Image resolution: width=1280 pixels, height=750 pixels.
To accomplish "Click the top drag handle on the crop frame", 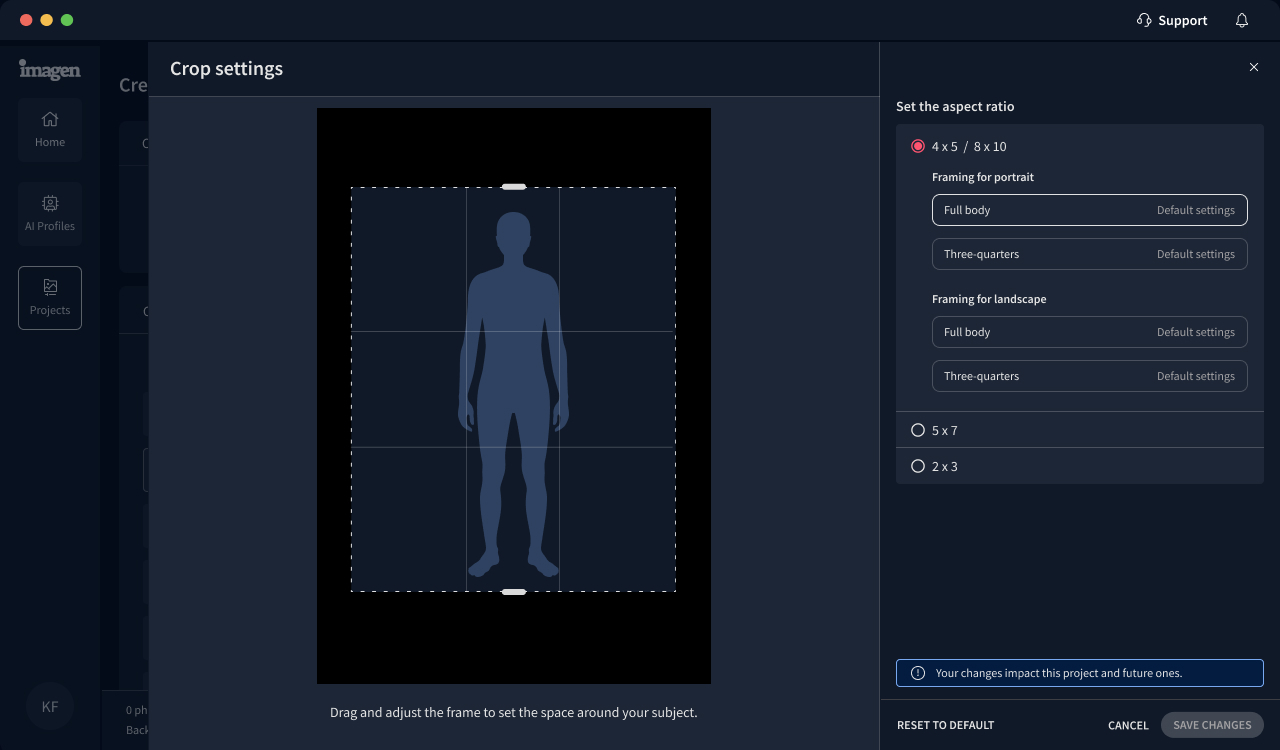I will [513, 186].
